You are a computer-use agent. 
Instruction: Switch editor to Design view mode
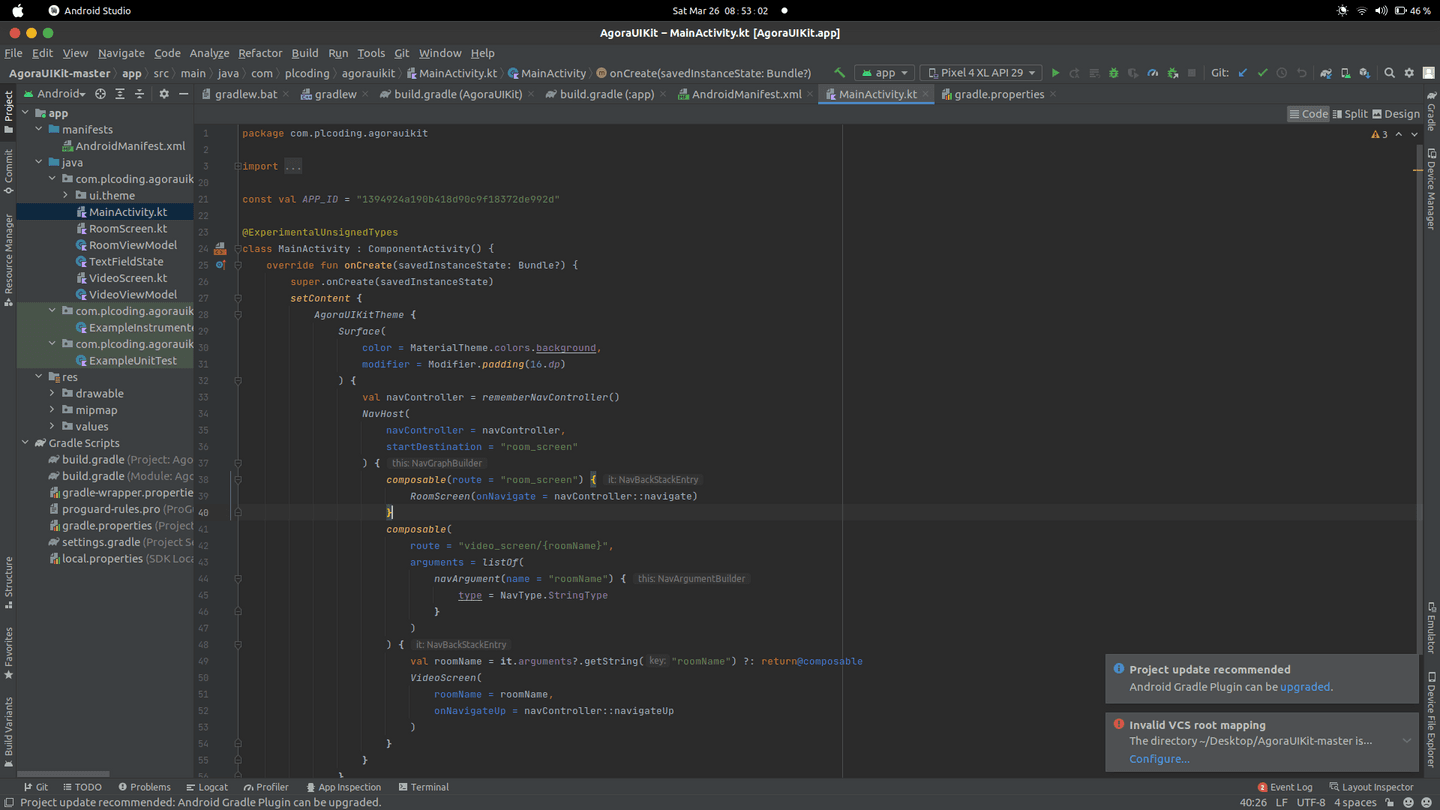pos(1396,114)
